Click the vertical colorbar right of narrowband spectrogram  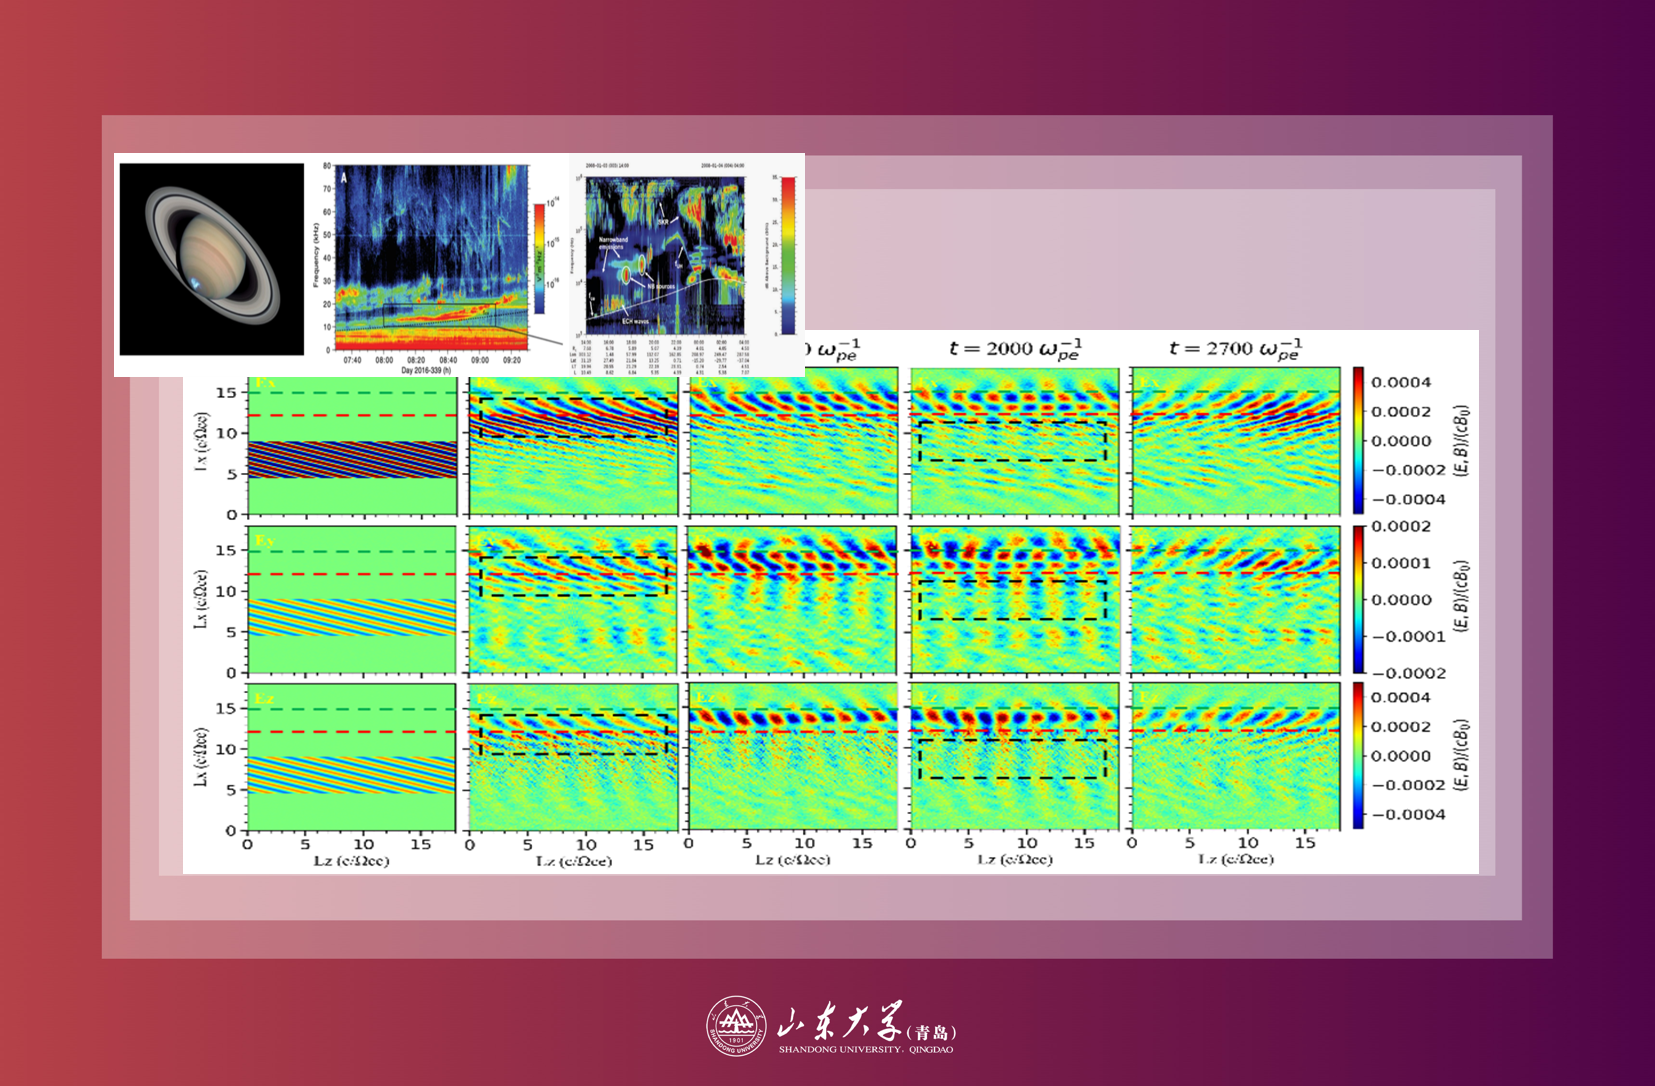788,255
